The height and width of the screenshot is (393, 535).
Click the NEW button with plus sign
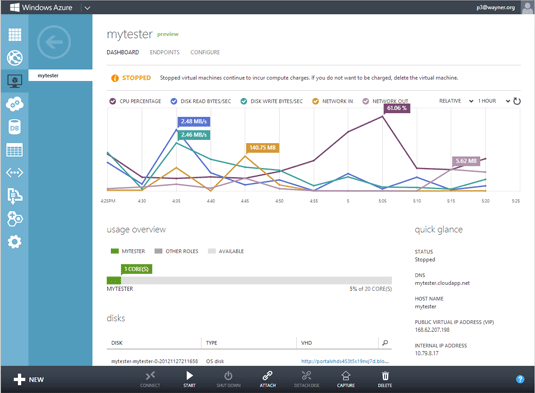tap(29, 379)
